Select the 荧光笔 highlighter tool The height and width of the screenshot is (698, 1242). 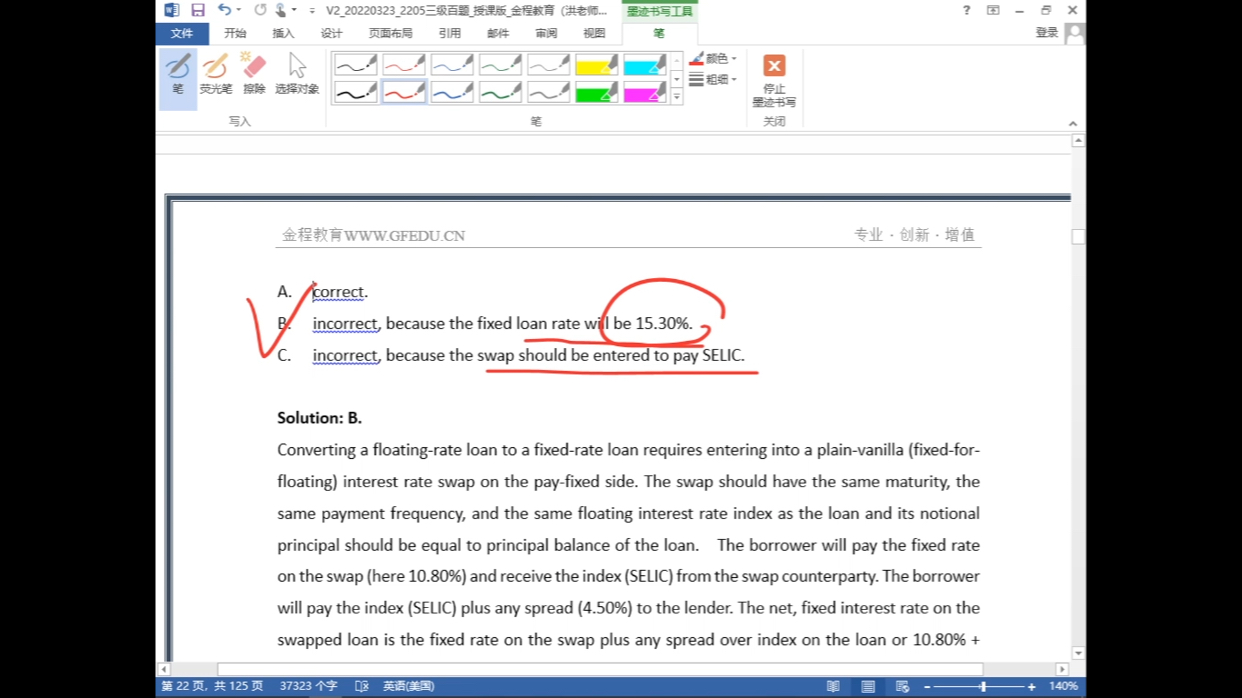215,75
